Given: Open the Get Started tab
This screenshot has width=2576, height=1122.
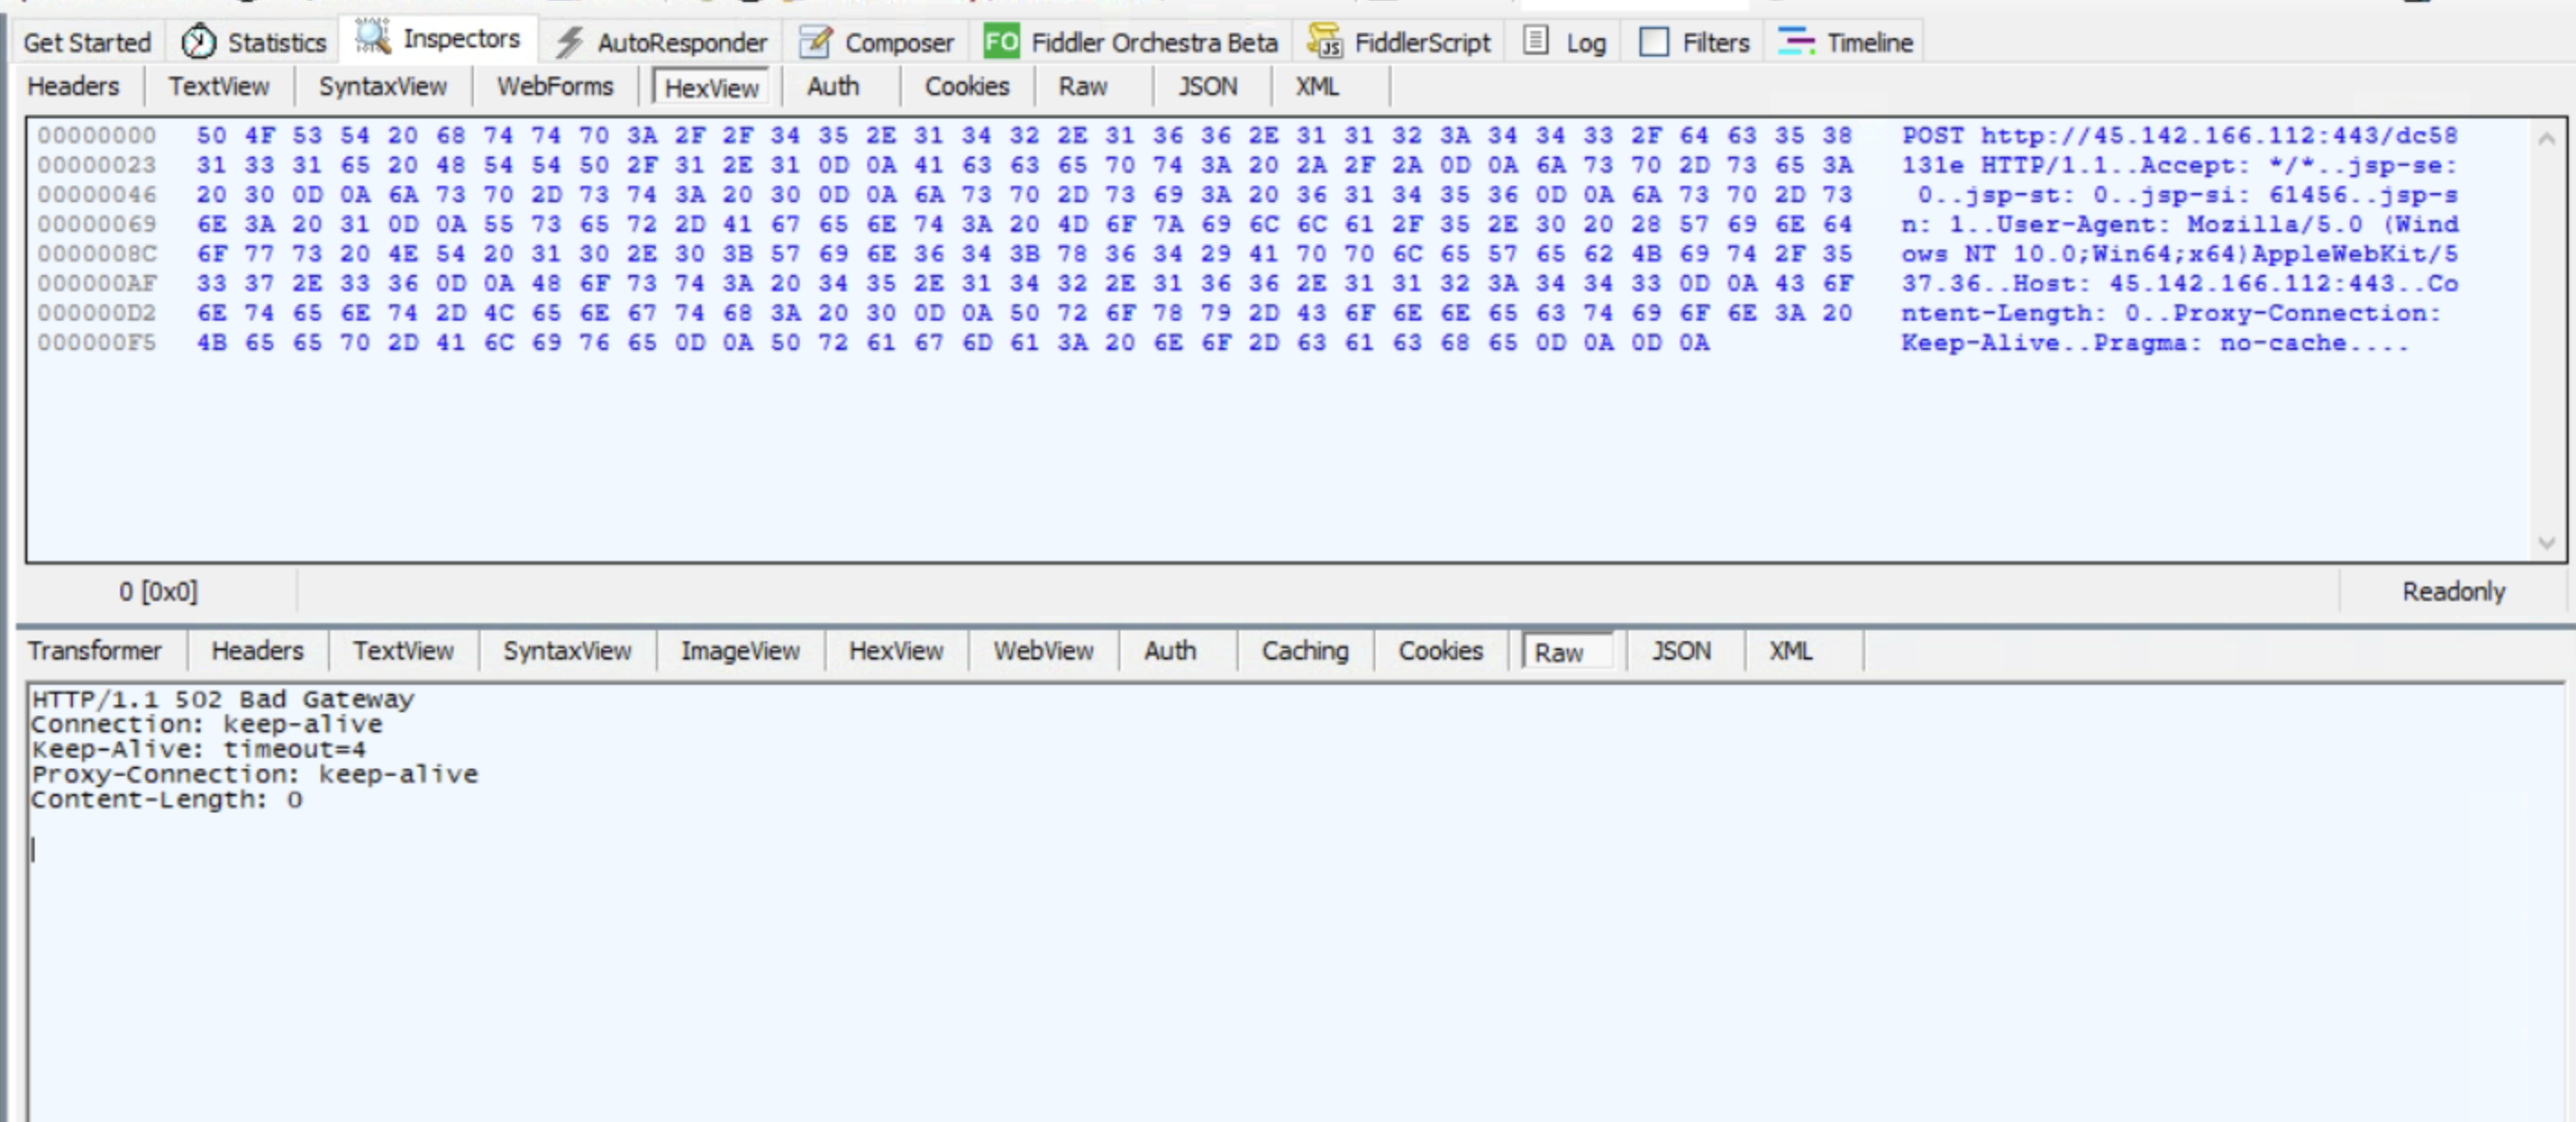Looking at the screenshot, I should (x=87, y=43).
